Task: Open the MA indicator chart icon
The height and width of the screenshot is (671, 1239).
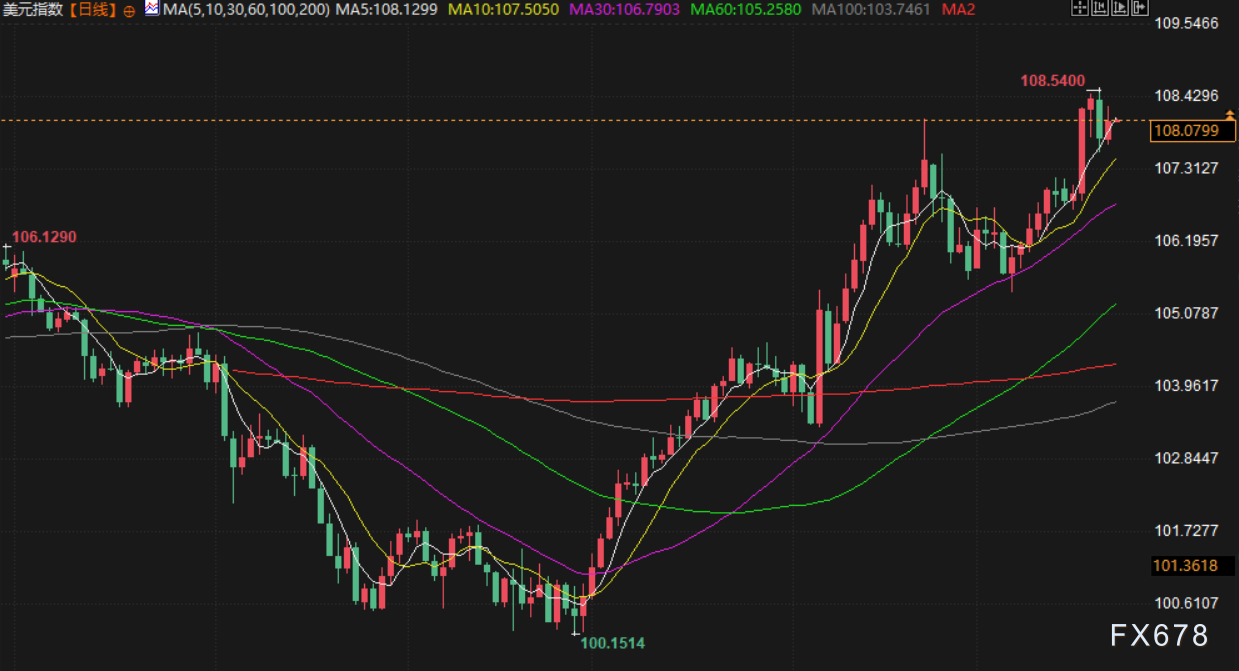Action: click(x=151, y=9)
